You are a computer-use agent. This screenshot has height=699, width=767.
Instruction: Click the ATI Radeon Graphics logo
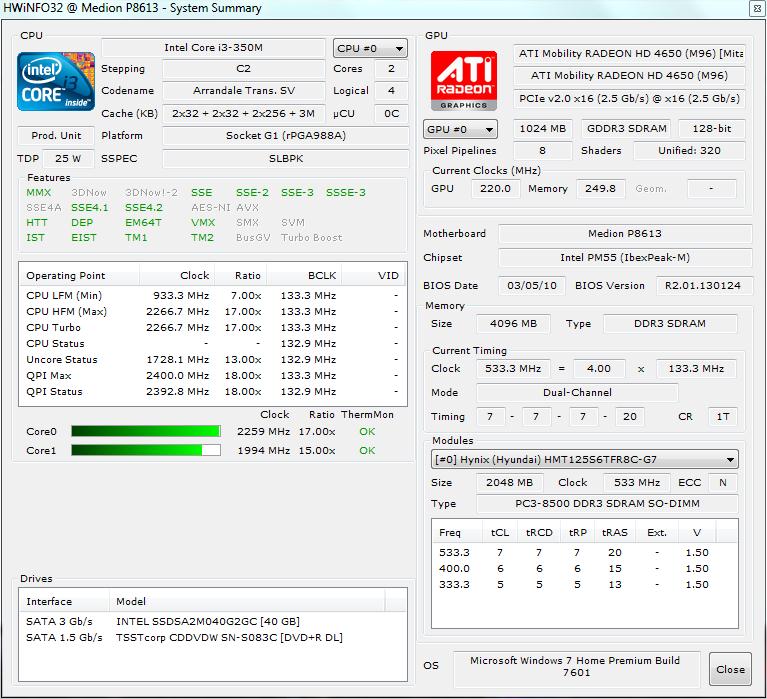pos(464,81)
